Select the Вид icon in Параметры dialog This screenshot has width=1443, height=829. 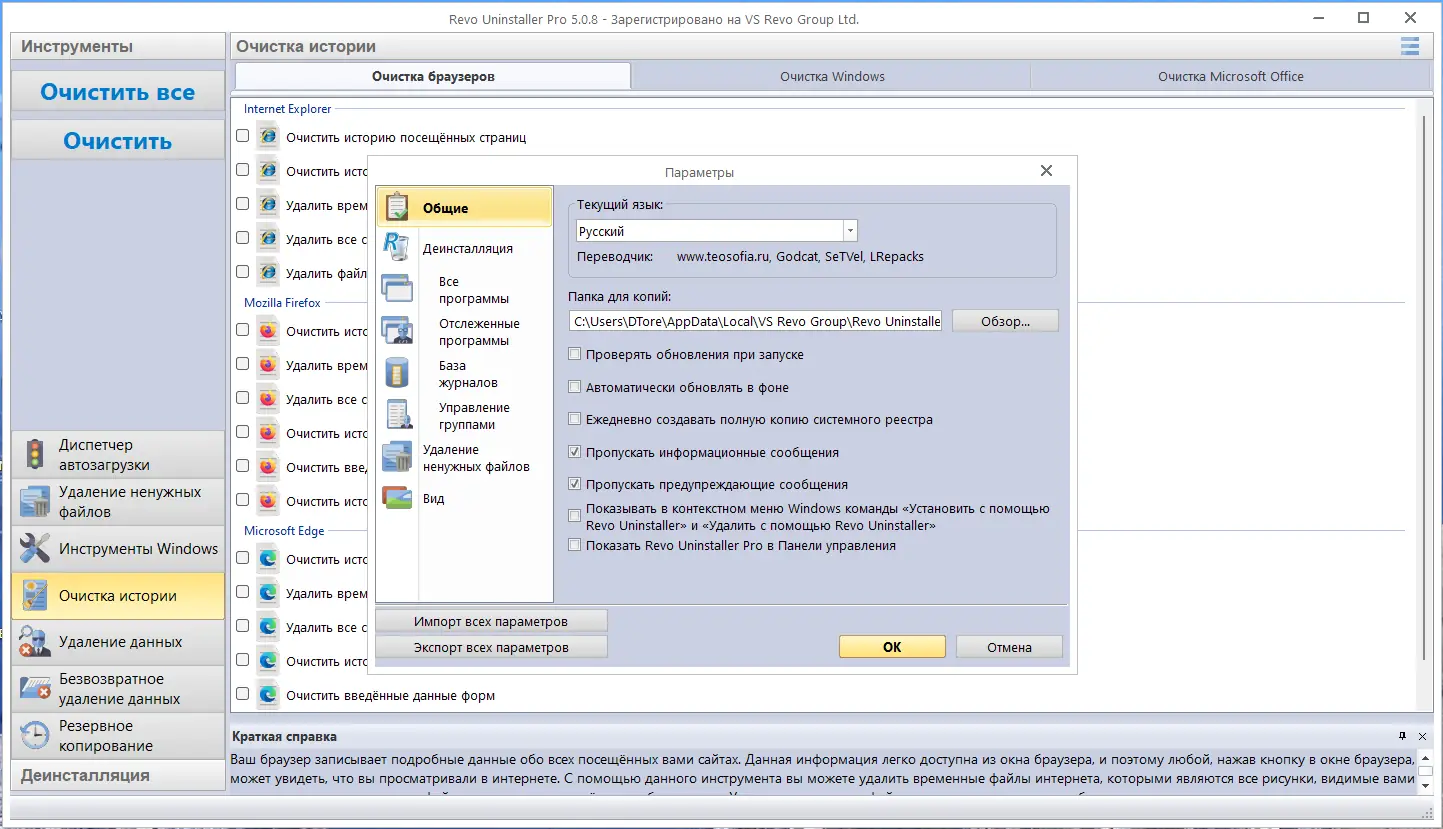point(397,498)
